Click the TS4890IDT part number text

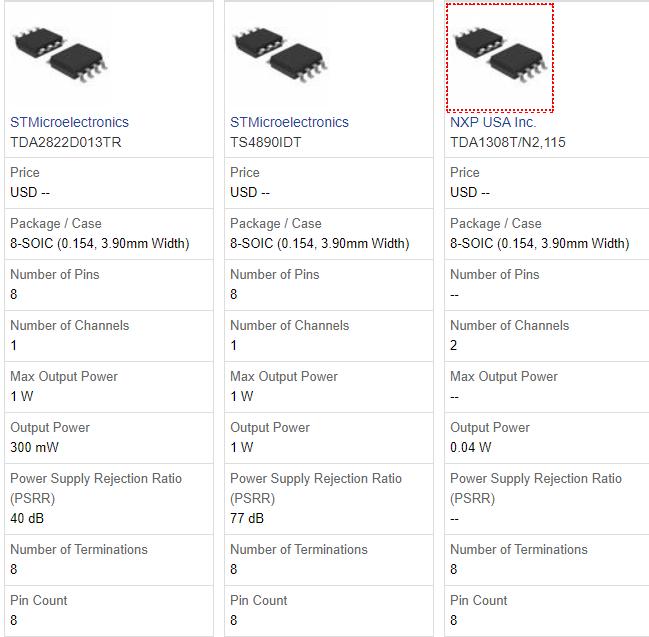click(265, 142)
